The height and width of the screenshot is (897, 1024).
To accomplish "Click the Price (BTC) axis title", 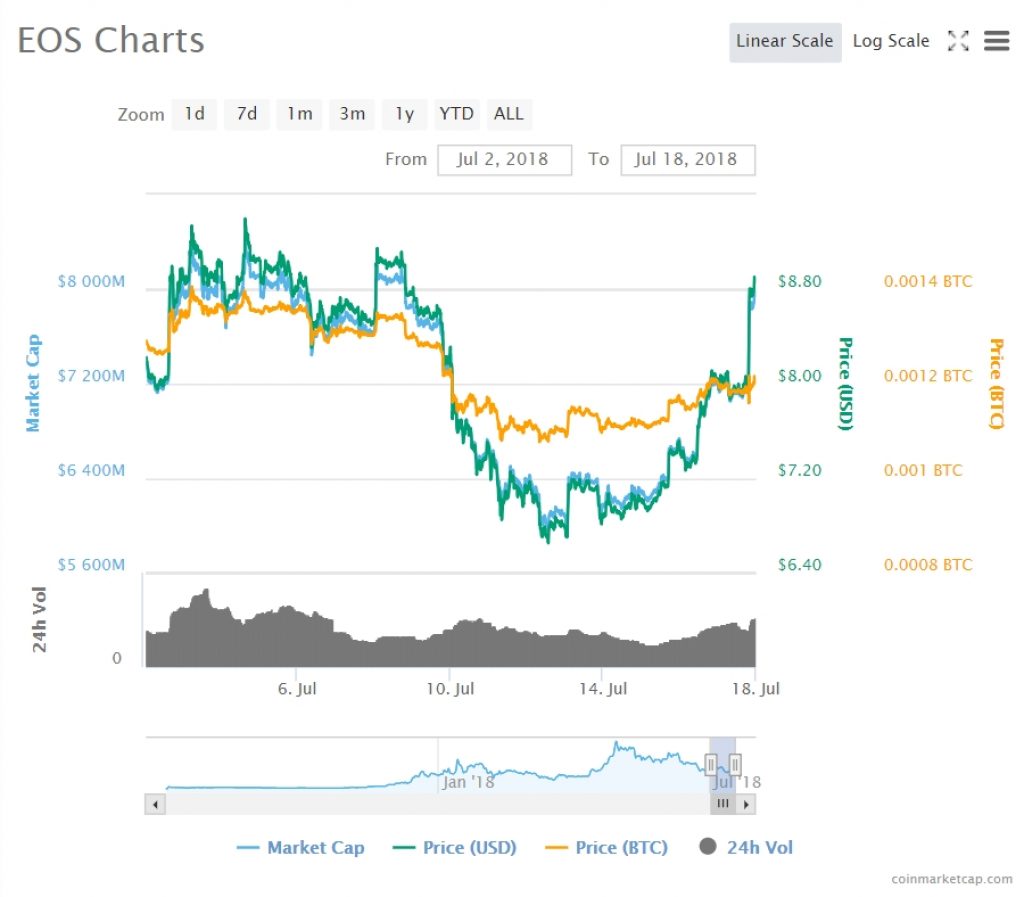I will pyautogui.click(x=995, y=384).
